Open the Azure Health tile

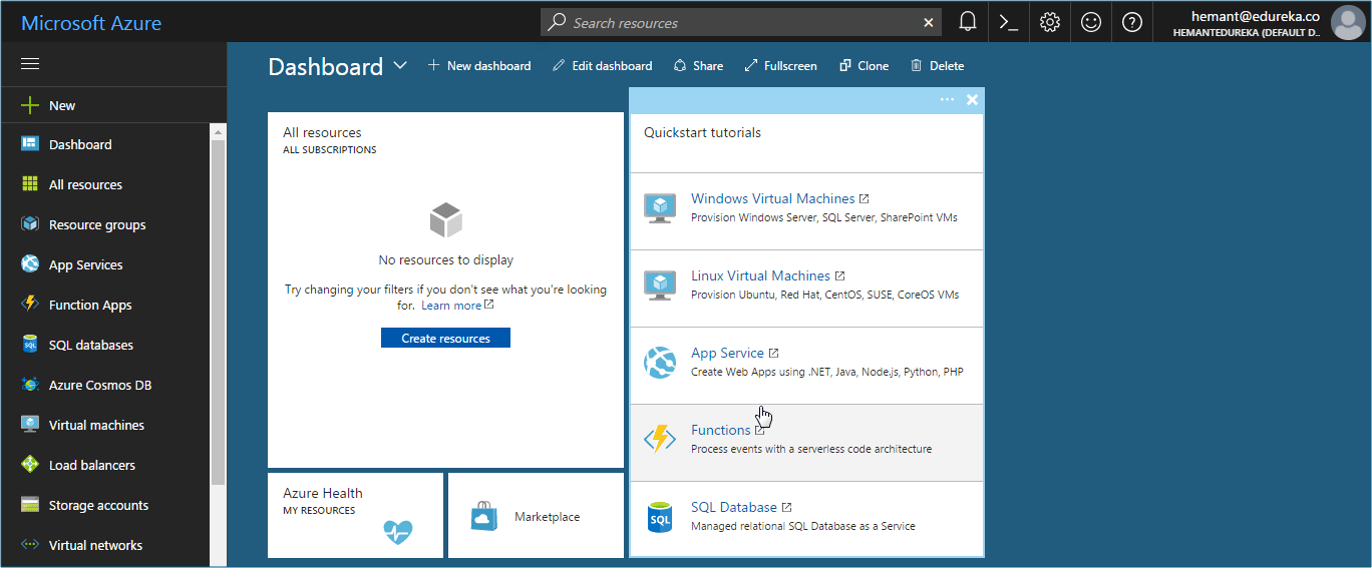(x=355, y=516)
